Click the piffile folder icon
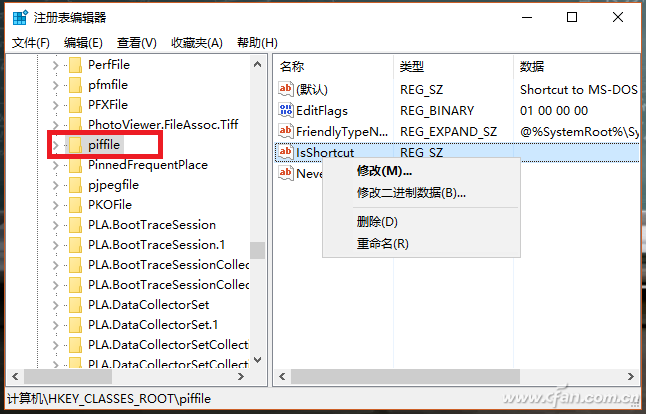This screenshot has width=646, height=414. click(75, 145)
